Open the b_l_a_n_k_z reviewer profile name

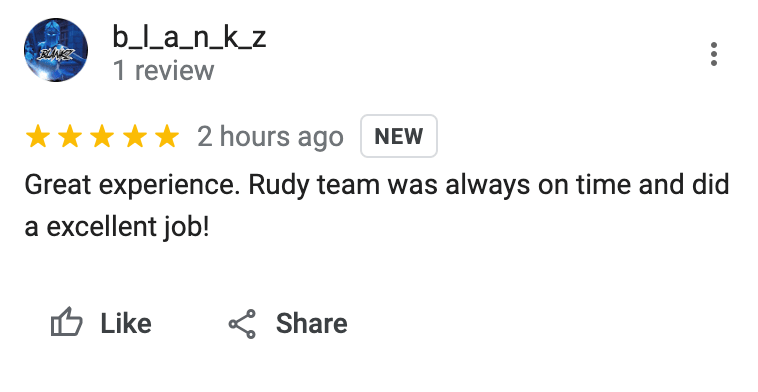click(189, 38)
